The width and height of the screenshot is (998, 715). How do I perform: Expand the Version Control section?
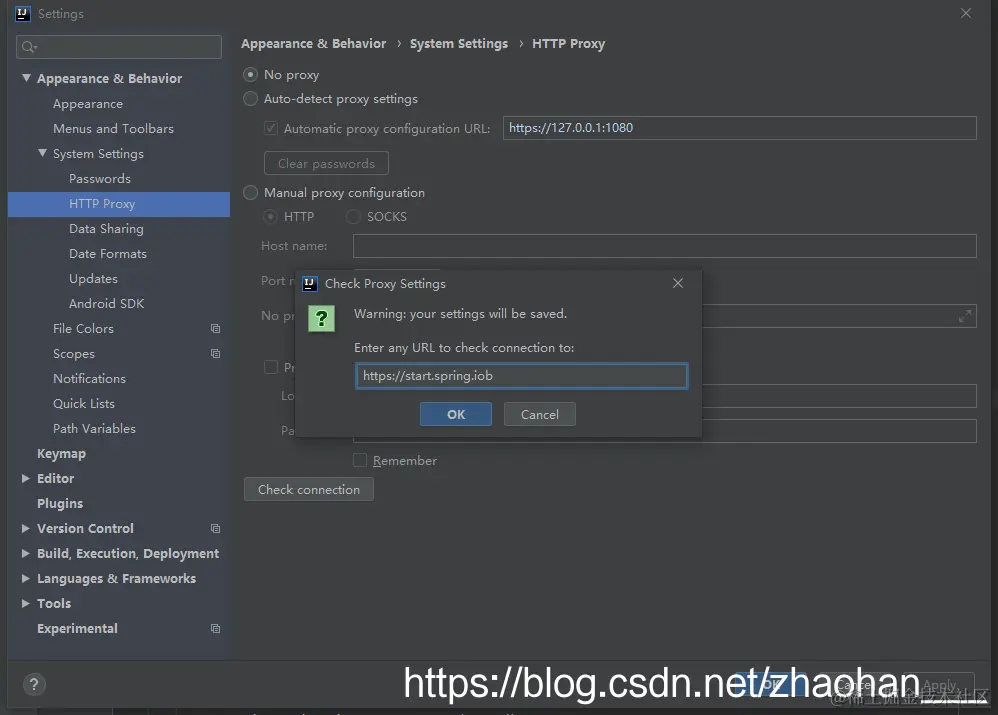coord(25,528)
